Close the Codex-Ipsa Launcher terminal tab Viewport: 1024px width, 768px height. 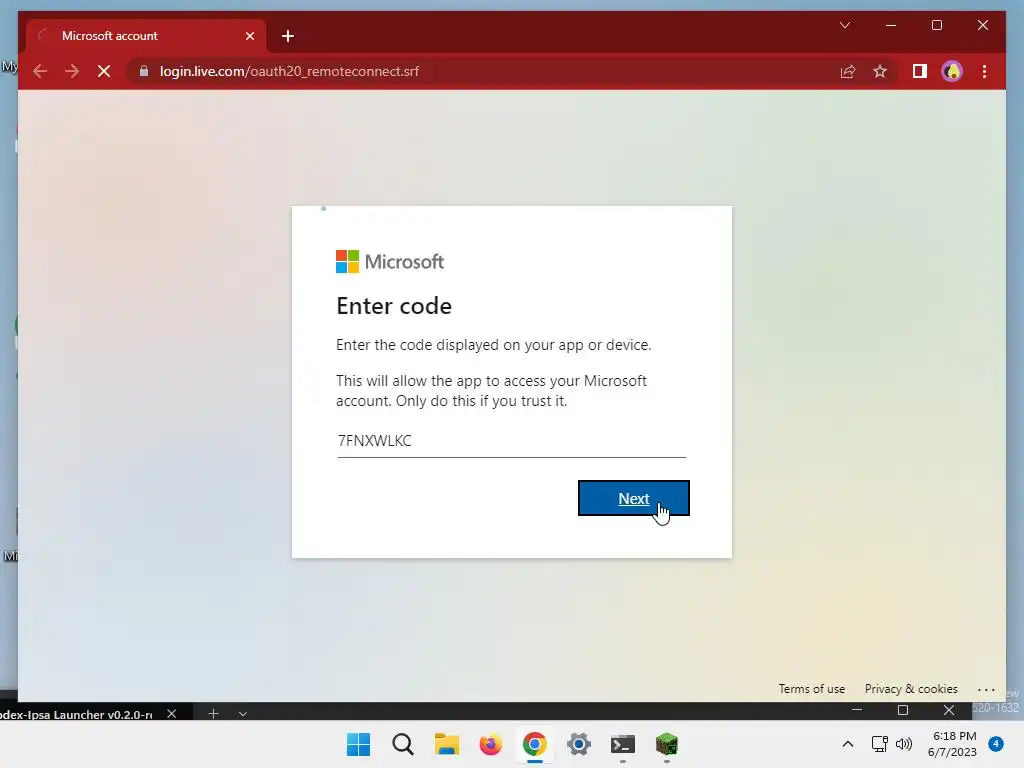(172, 714)
